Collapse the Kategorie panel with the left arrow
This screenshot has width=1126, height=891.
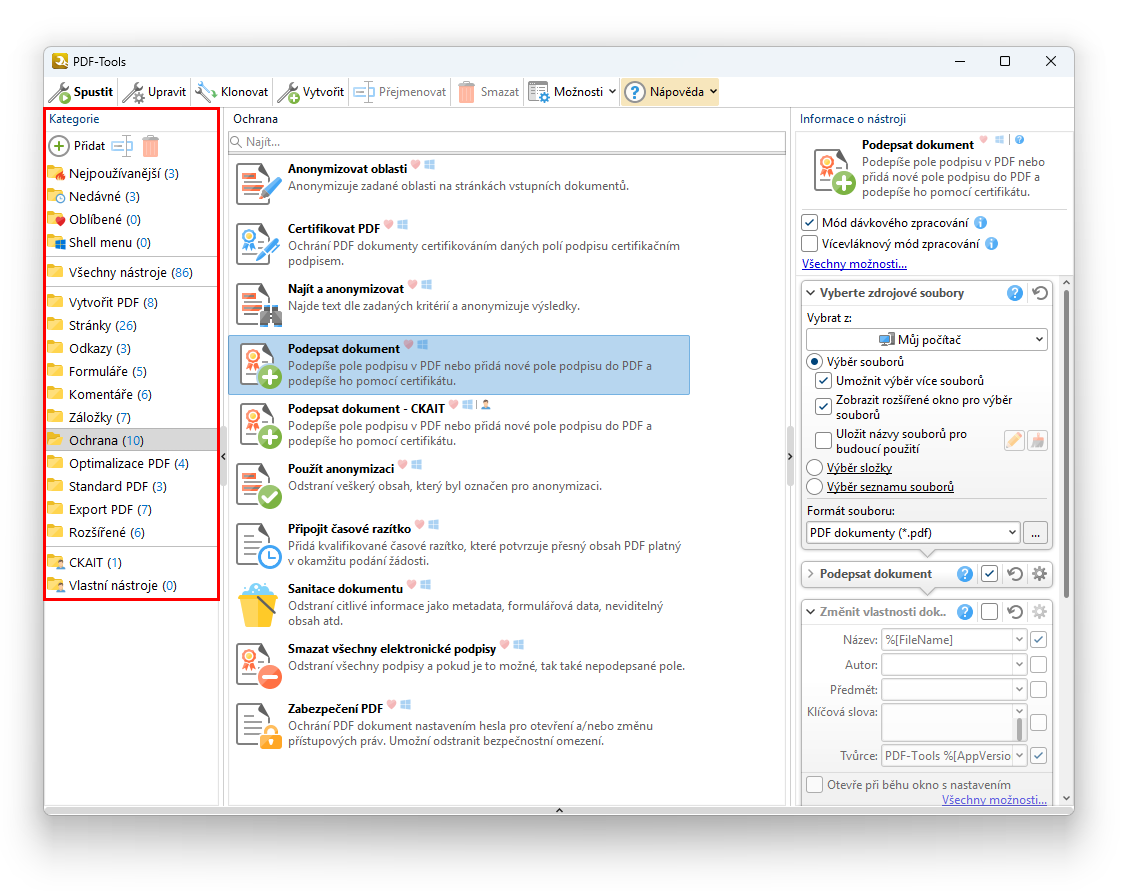(x=223, y=457)
